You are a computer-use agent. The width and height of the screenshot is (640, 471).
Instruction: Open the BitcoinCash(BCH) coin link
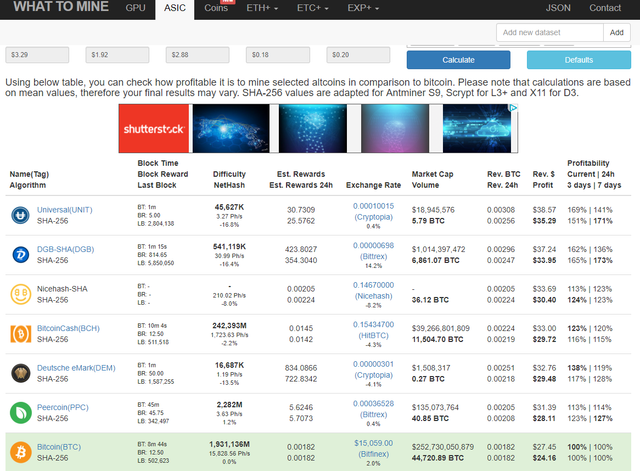click(68, 329)
